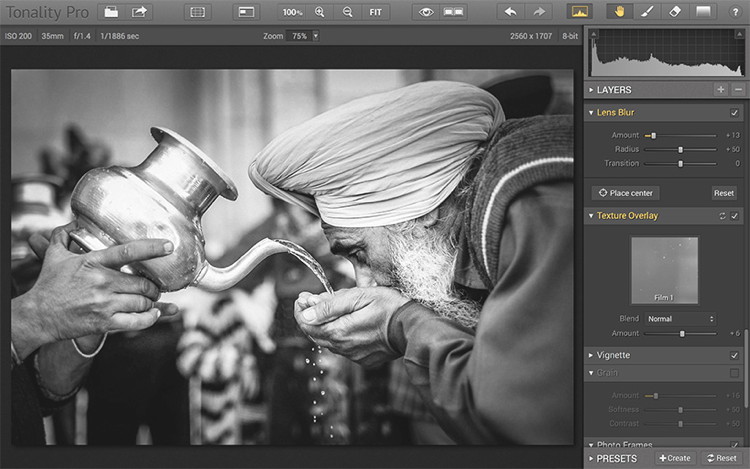Click the Undo arrow

(511, 12)
